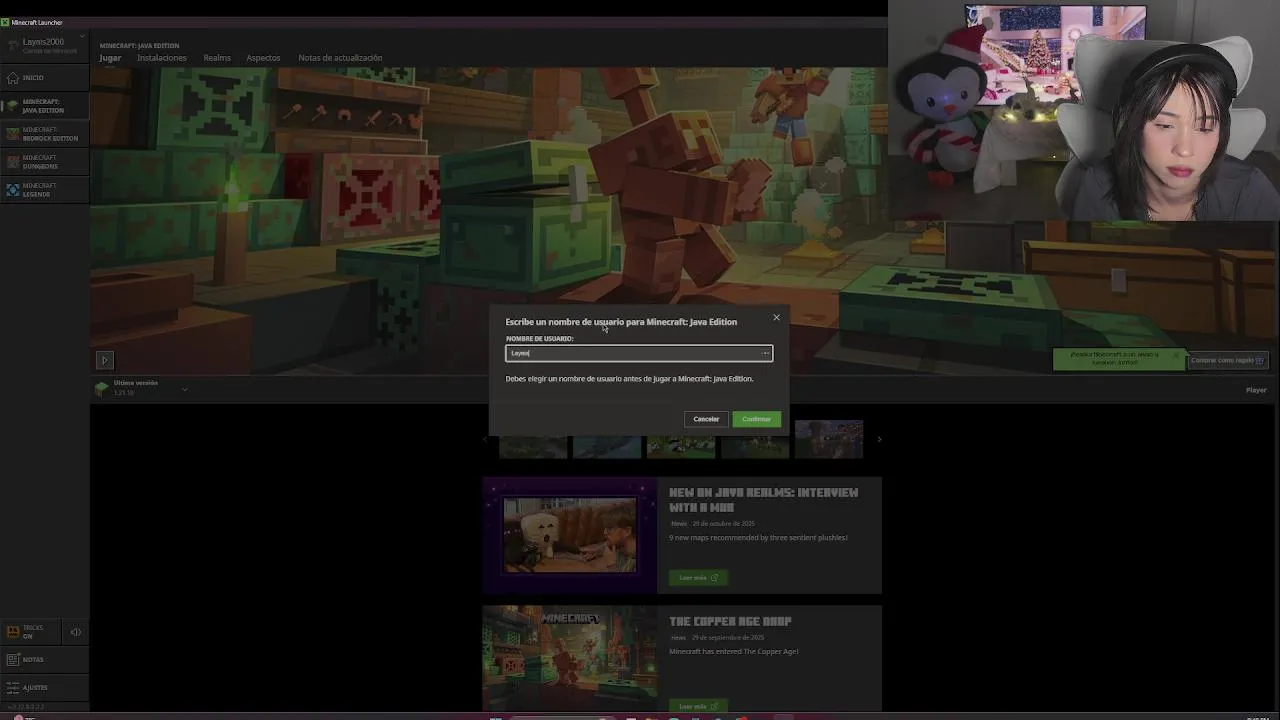The width and height of the screenshot is (1280, 720).
Task: Switch to the Instalaciones tab
Action: pyautogui.click(x=162, y=58)
